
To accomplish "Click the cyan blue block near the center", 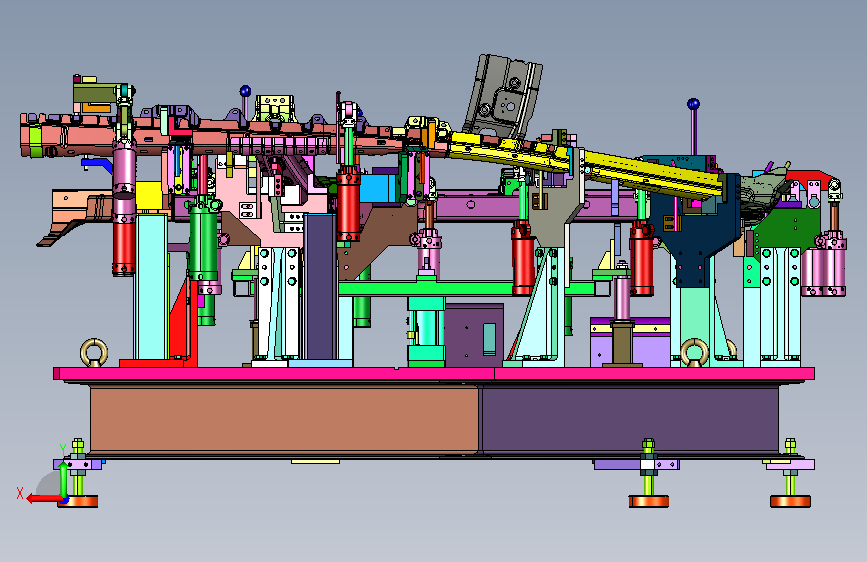I will pos(378,188).
